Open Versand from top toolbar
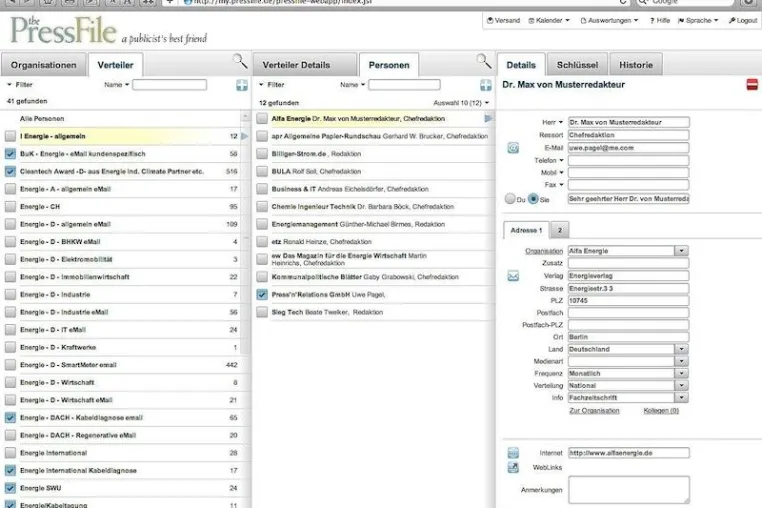Viewport: 762px width, 508px height. [503, 20]
